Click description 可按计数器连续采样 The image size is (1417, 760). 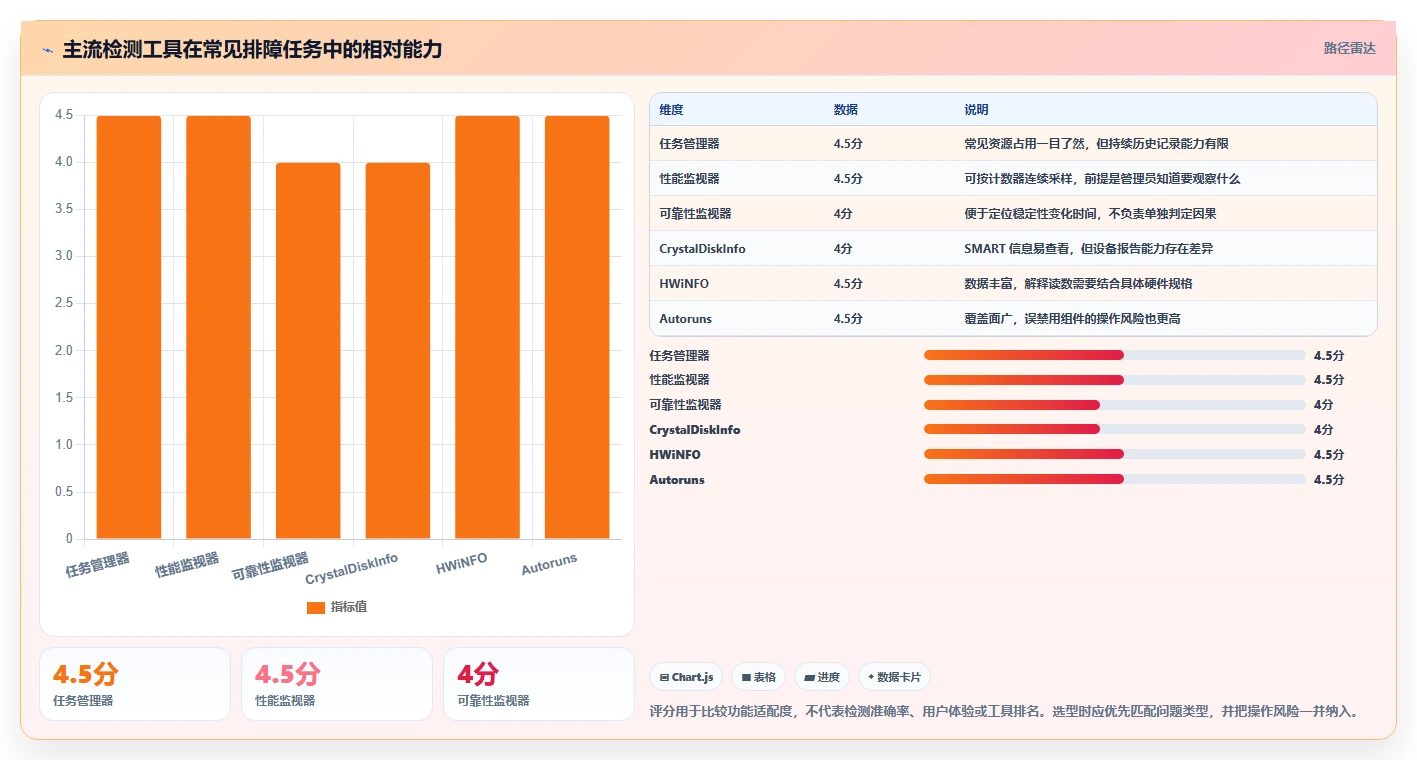point(1102,179)
